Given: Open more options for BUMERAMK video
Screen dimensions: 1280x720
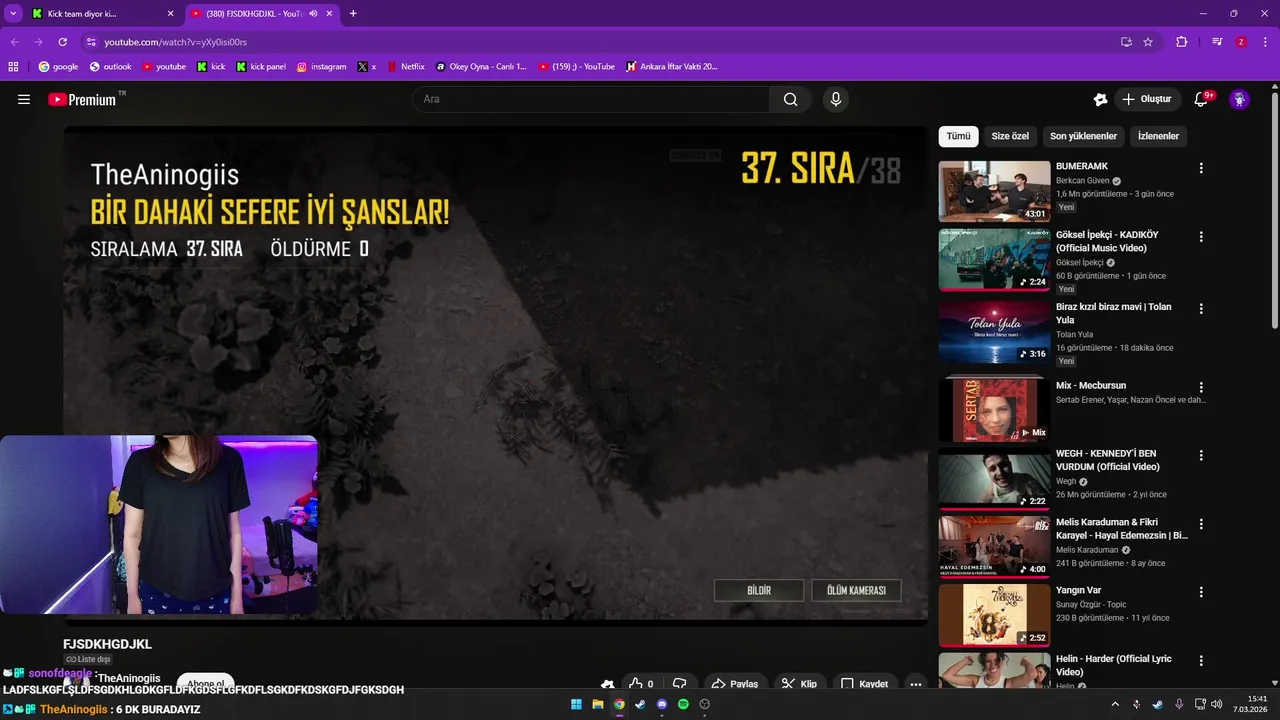Looking at the screenshot, I should [x=1201, y=168].
